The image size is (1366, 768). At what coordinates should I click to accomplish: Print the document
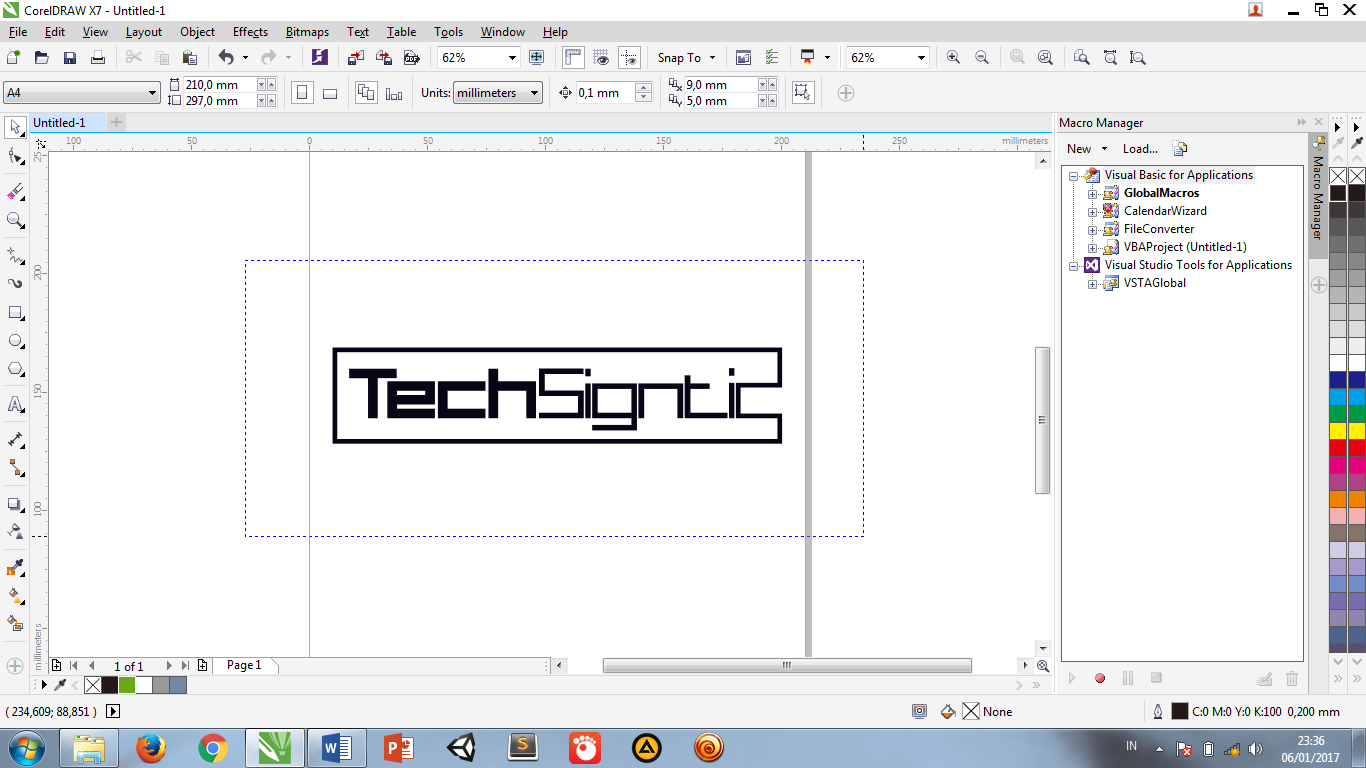[98, 58]
